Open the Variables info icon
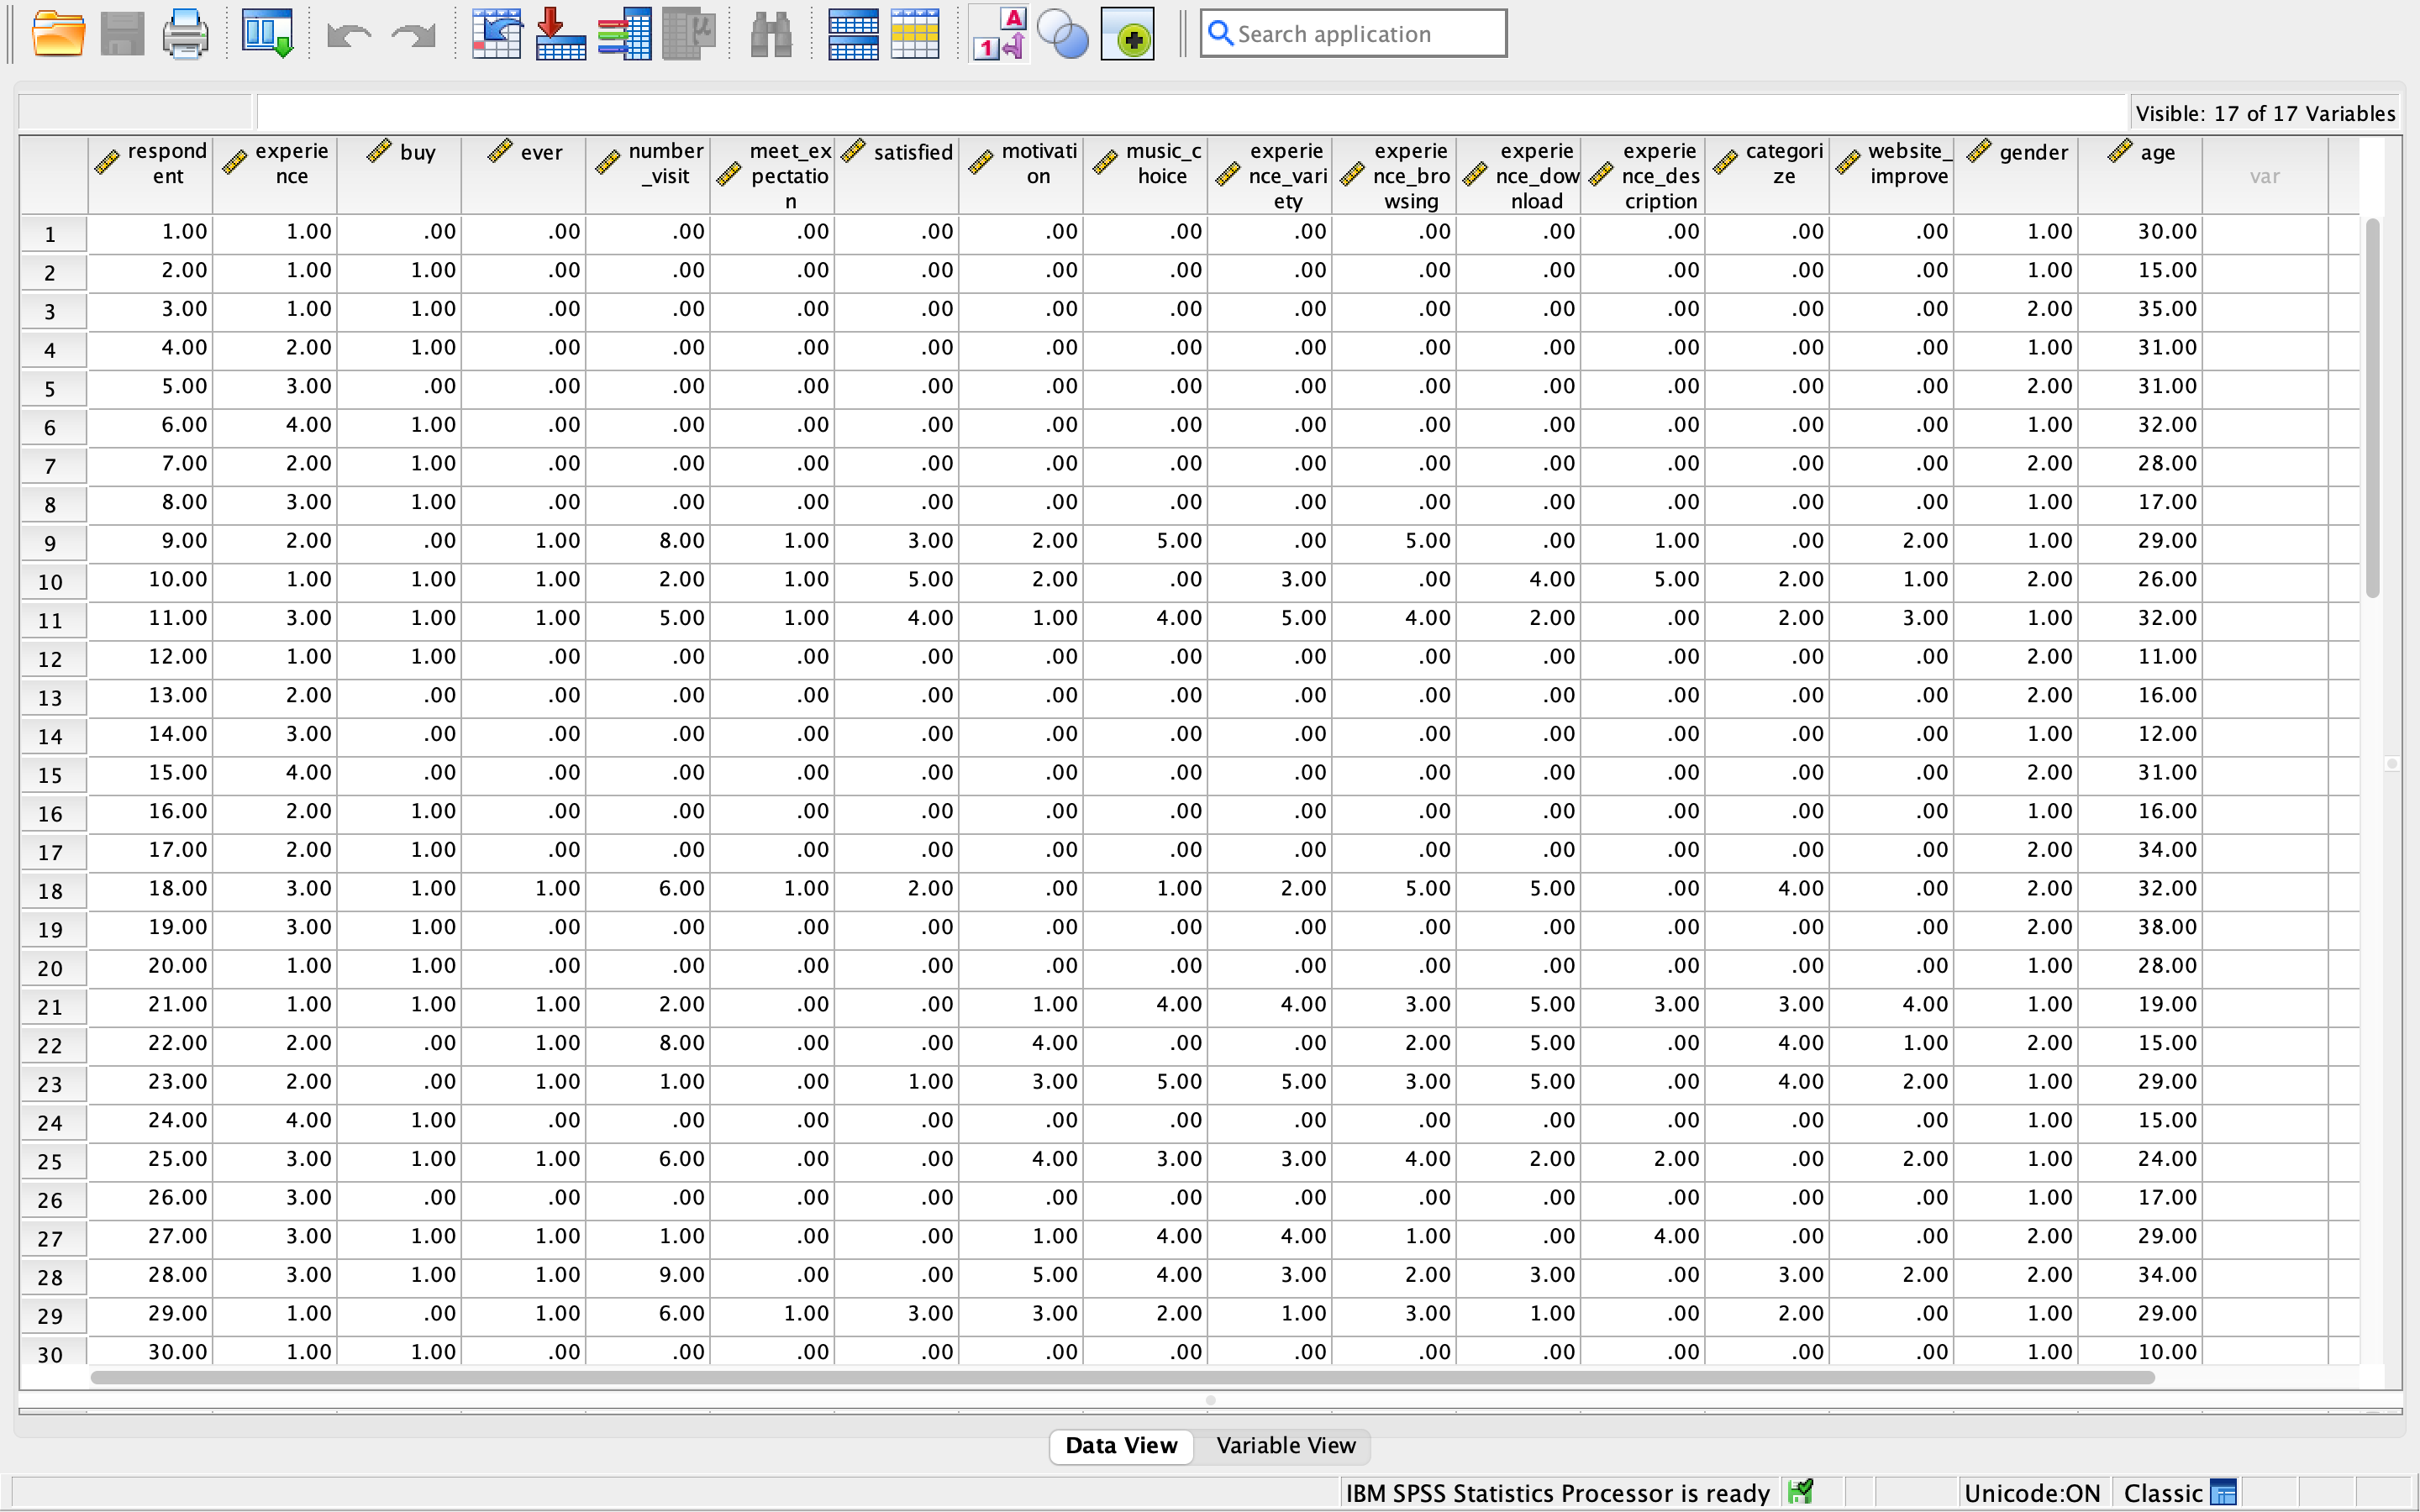This screenshot has width=2420, height=1512. pos(624,34)
